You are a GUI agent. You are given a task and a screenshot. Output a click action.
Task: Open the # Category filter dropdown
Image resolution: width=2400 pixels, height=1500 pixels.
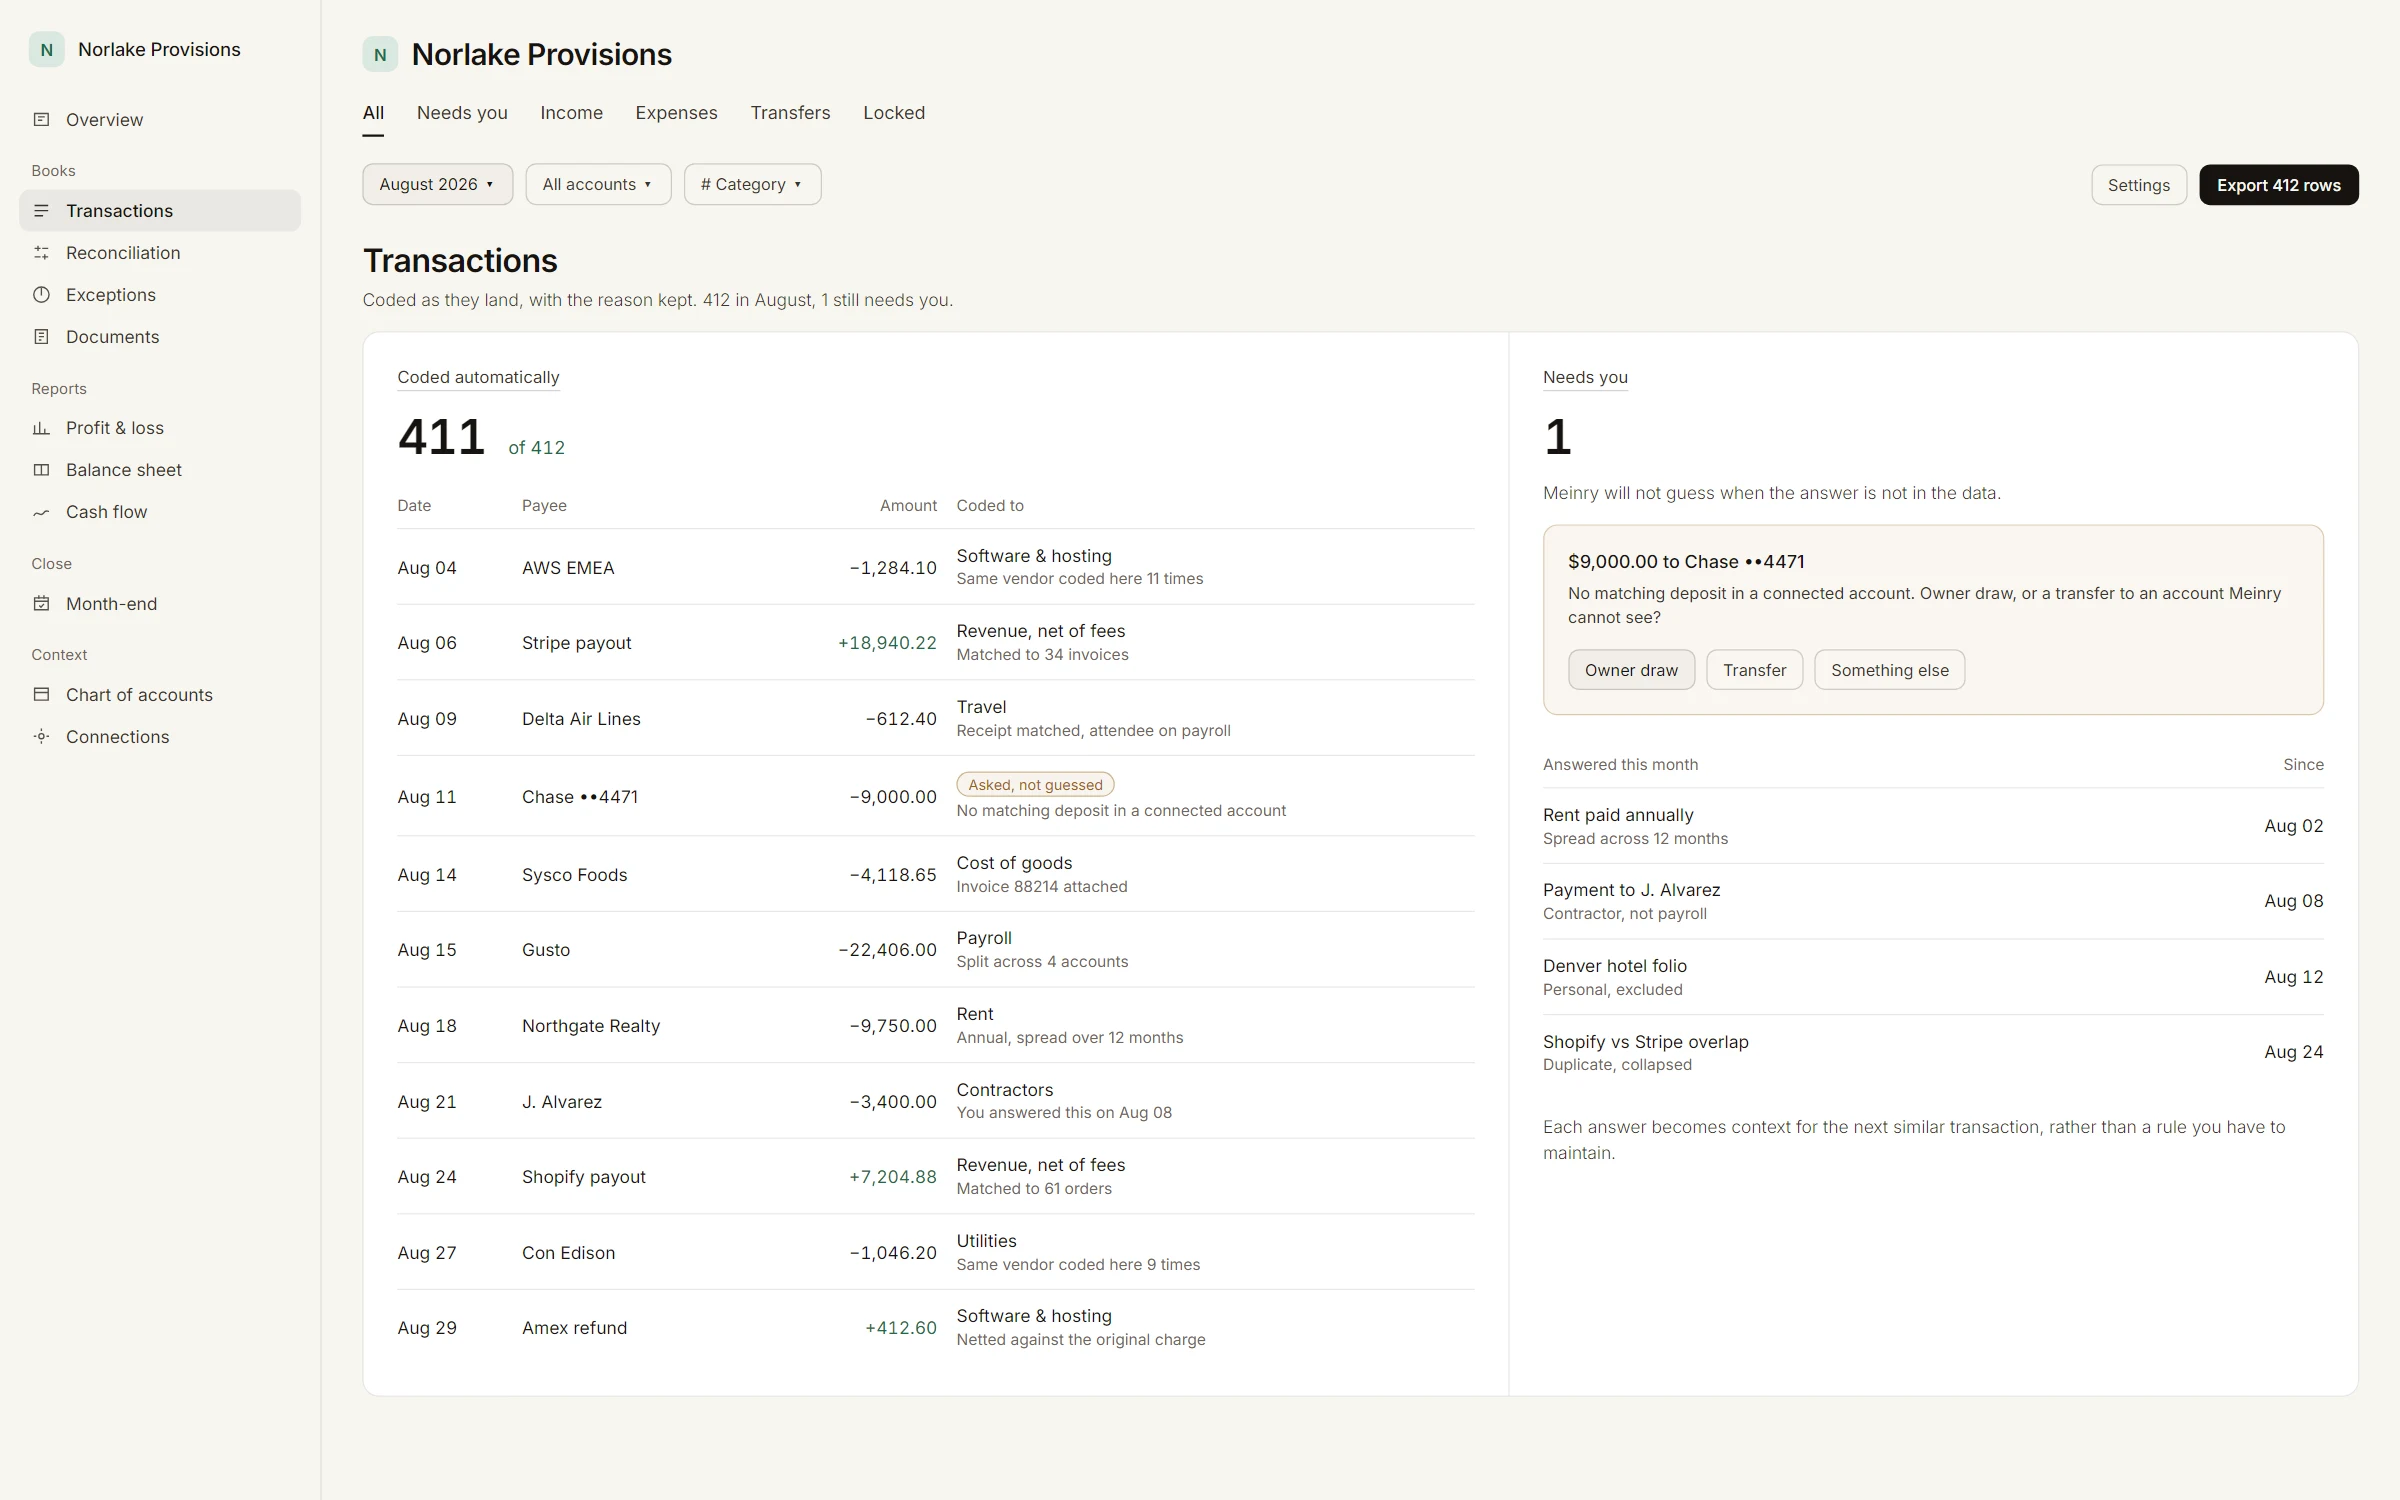click(x=752, y=185)
